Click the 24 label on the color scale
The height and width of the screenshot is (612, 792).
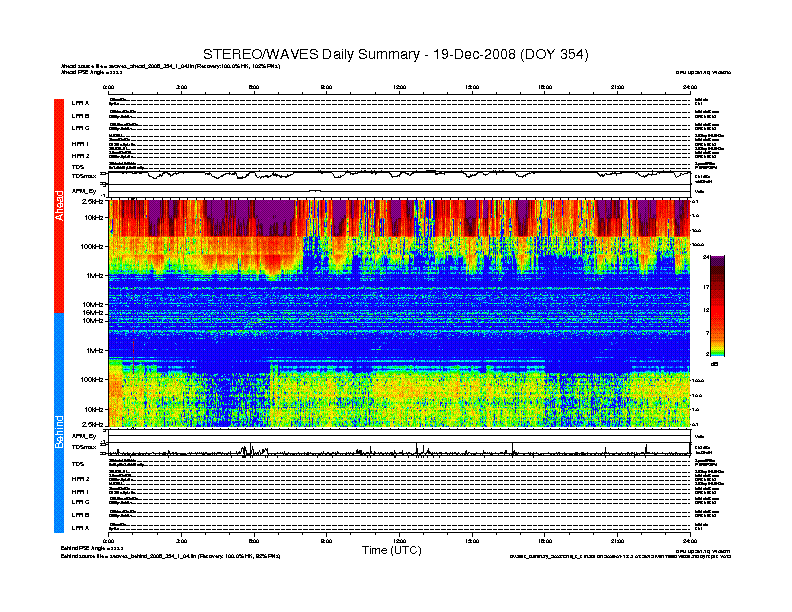coord(706,258)
